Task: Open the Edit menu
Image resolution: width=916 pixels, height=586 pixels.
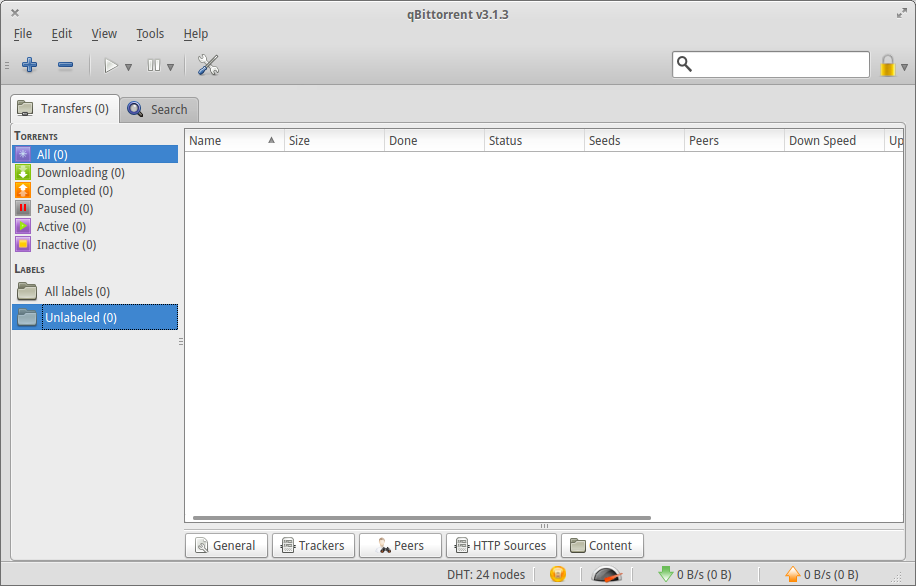Action: tap(61, 34)
